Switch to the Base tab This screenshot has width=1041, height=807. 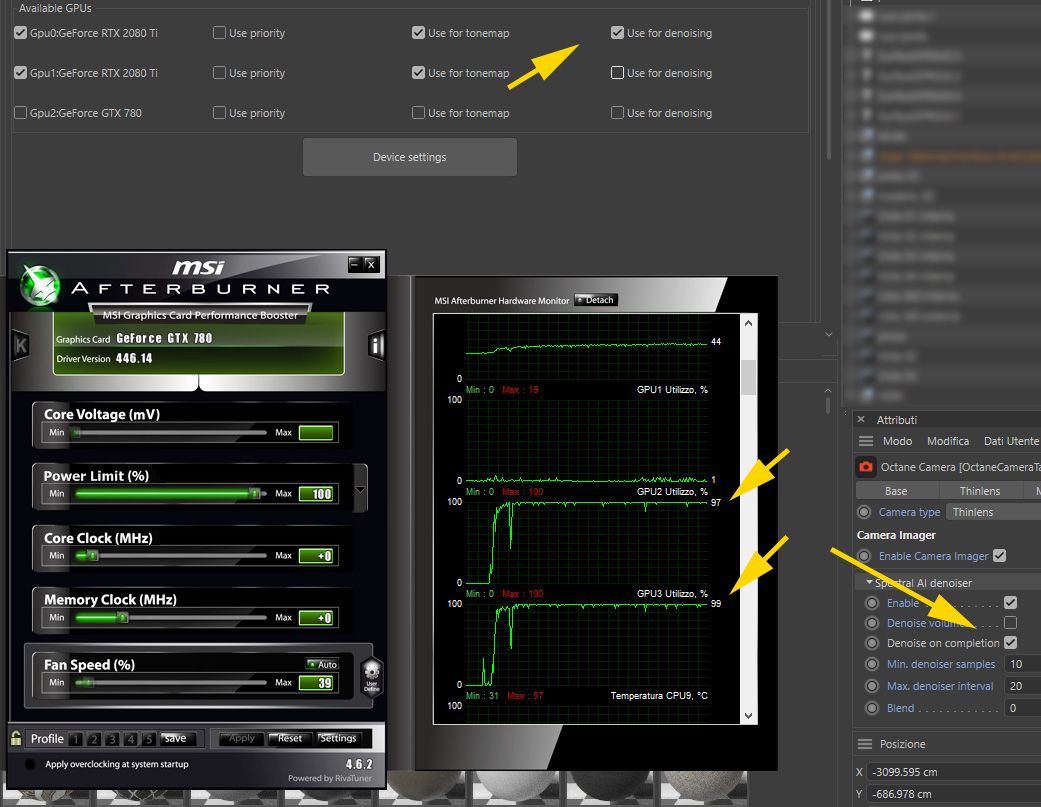897,490
